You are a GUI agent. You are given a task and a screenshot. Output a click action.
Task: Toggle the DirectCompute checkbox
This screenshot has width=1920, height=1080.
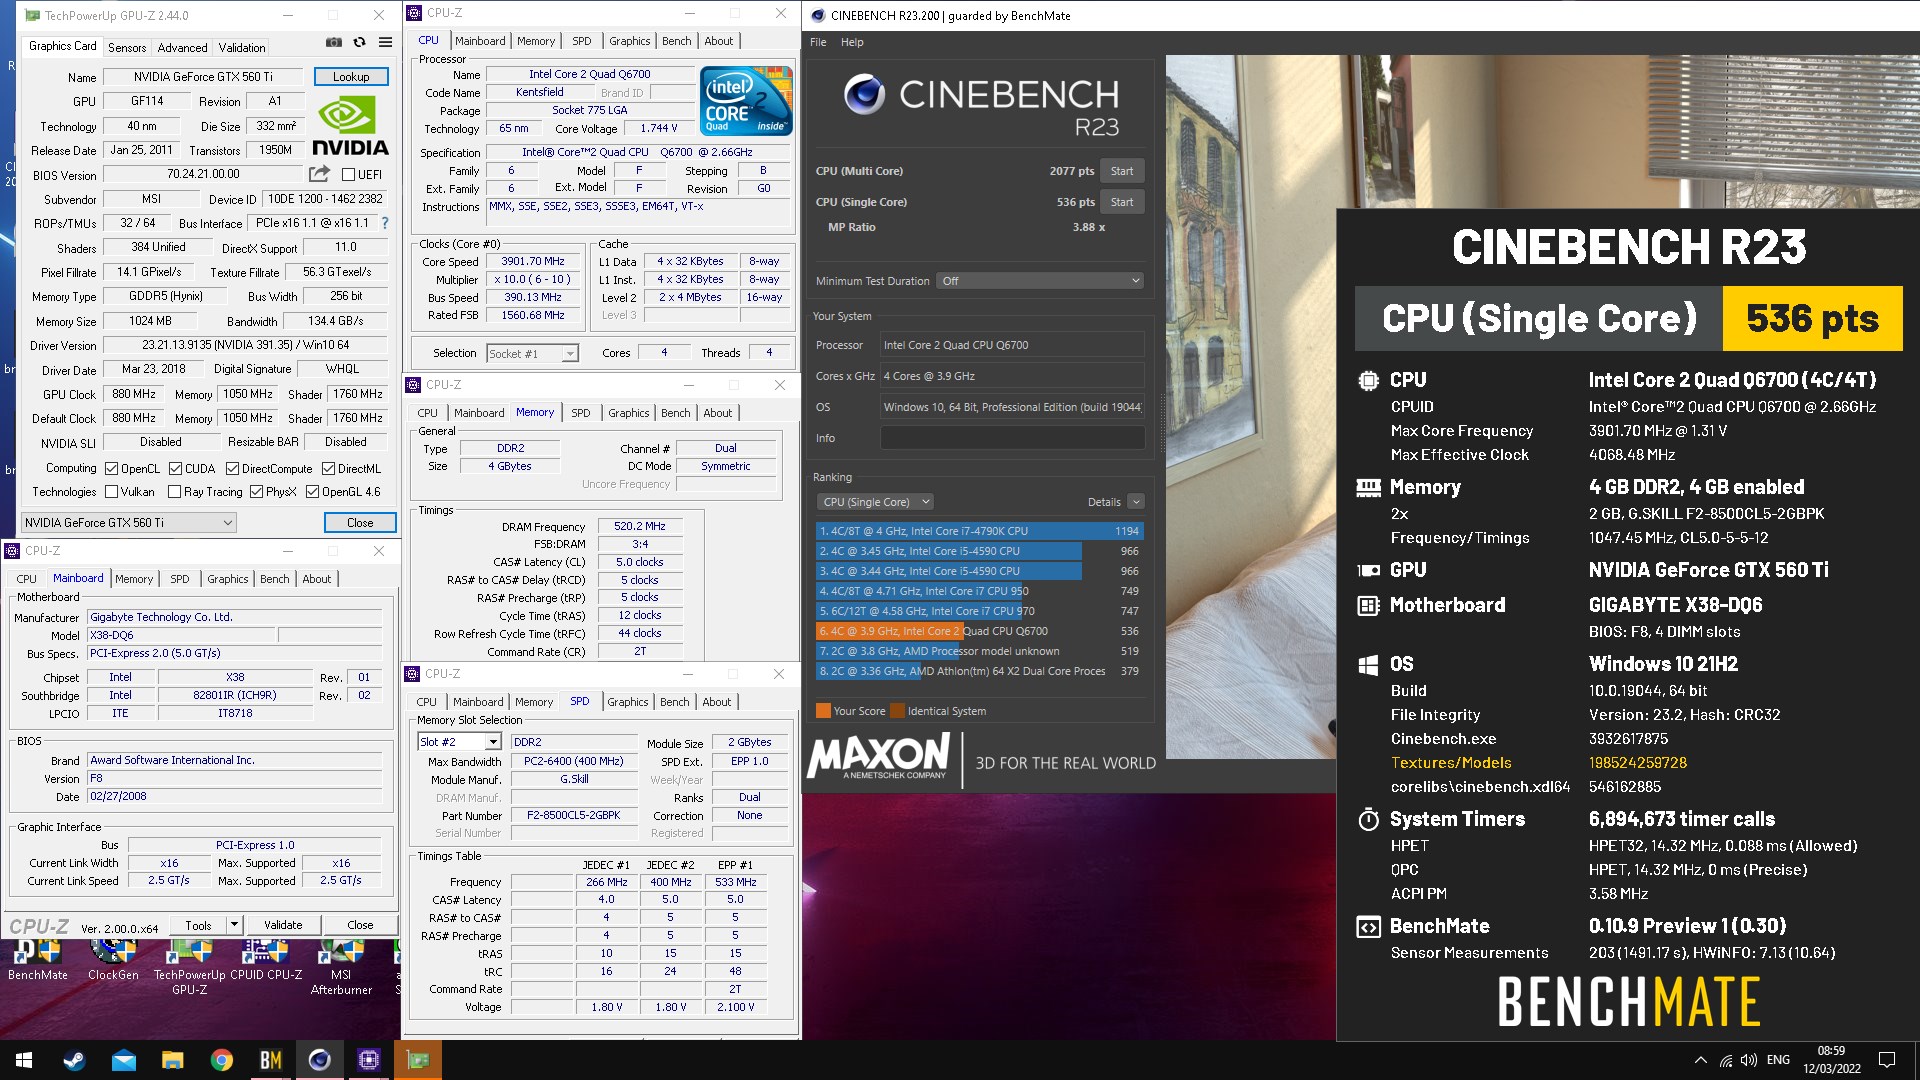232,469
